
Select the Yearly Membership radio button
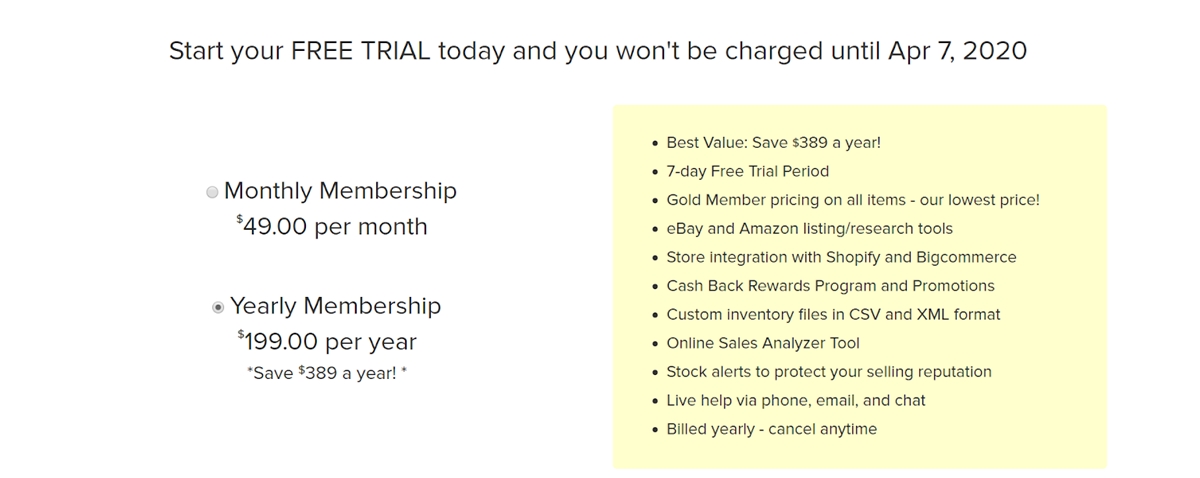click(x=218, y=307)
